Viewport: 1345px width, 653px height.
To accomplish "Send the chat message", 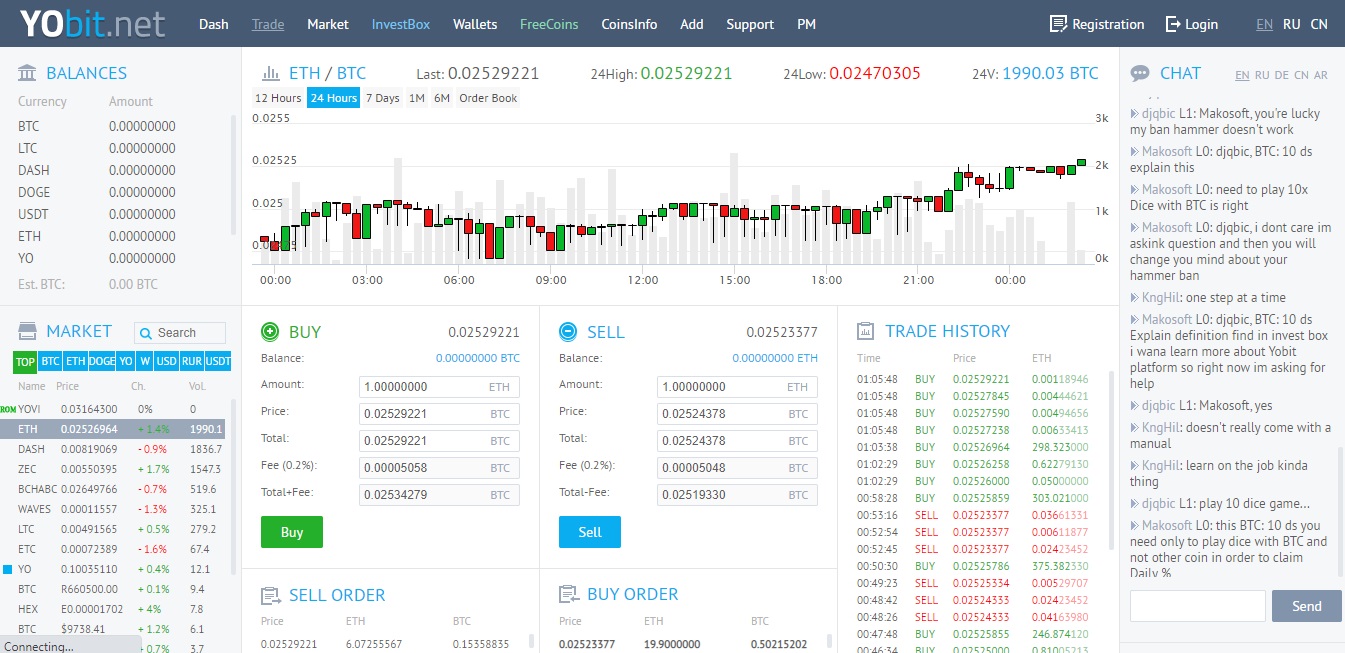I will click(x=1307, y=606).
